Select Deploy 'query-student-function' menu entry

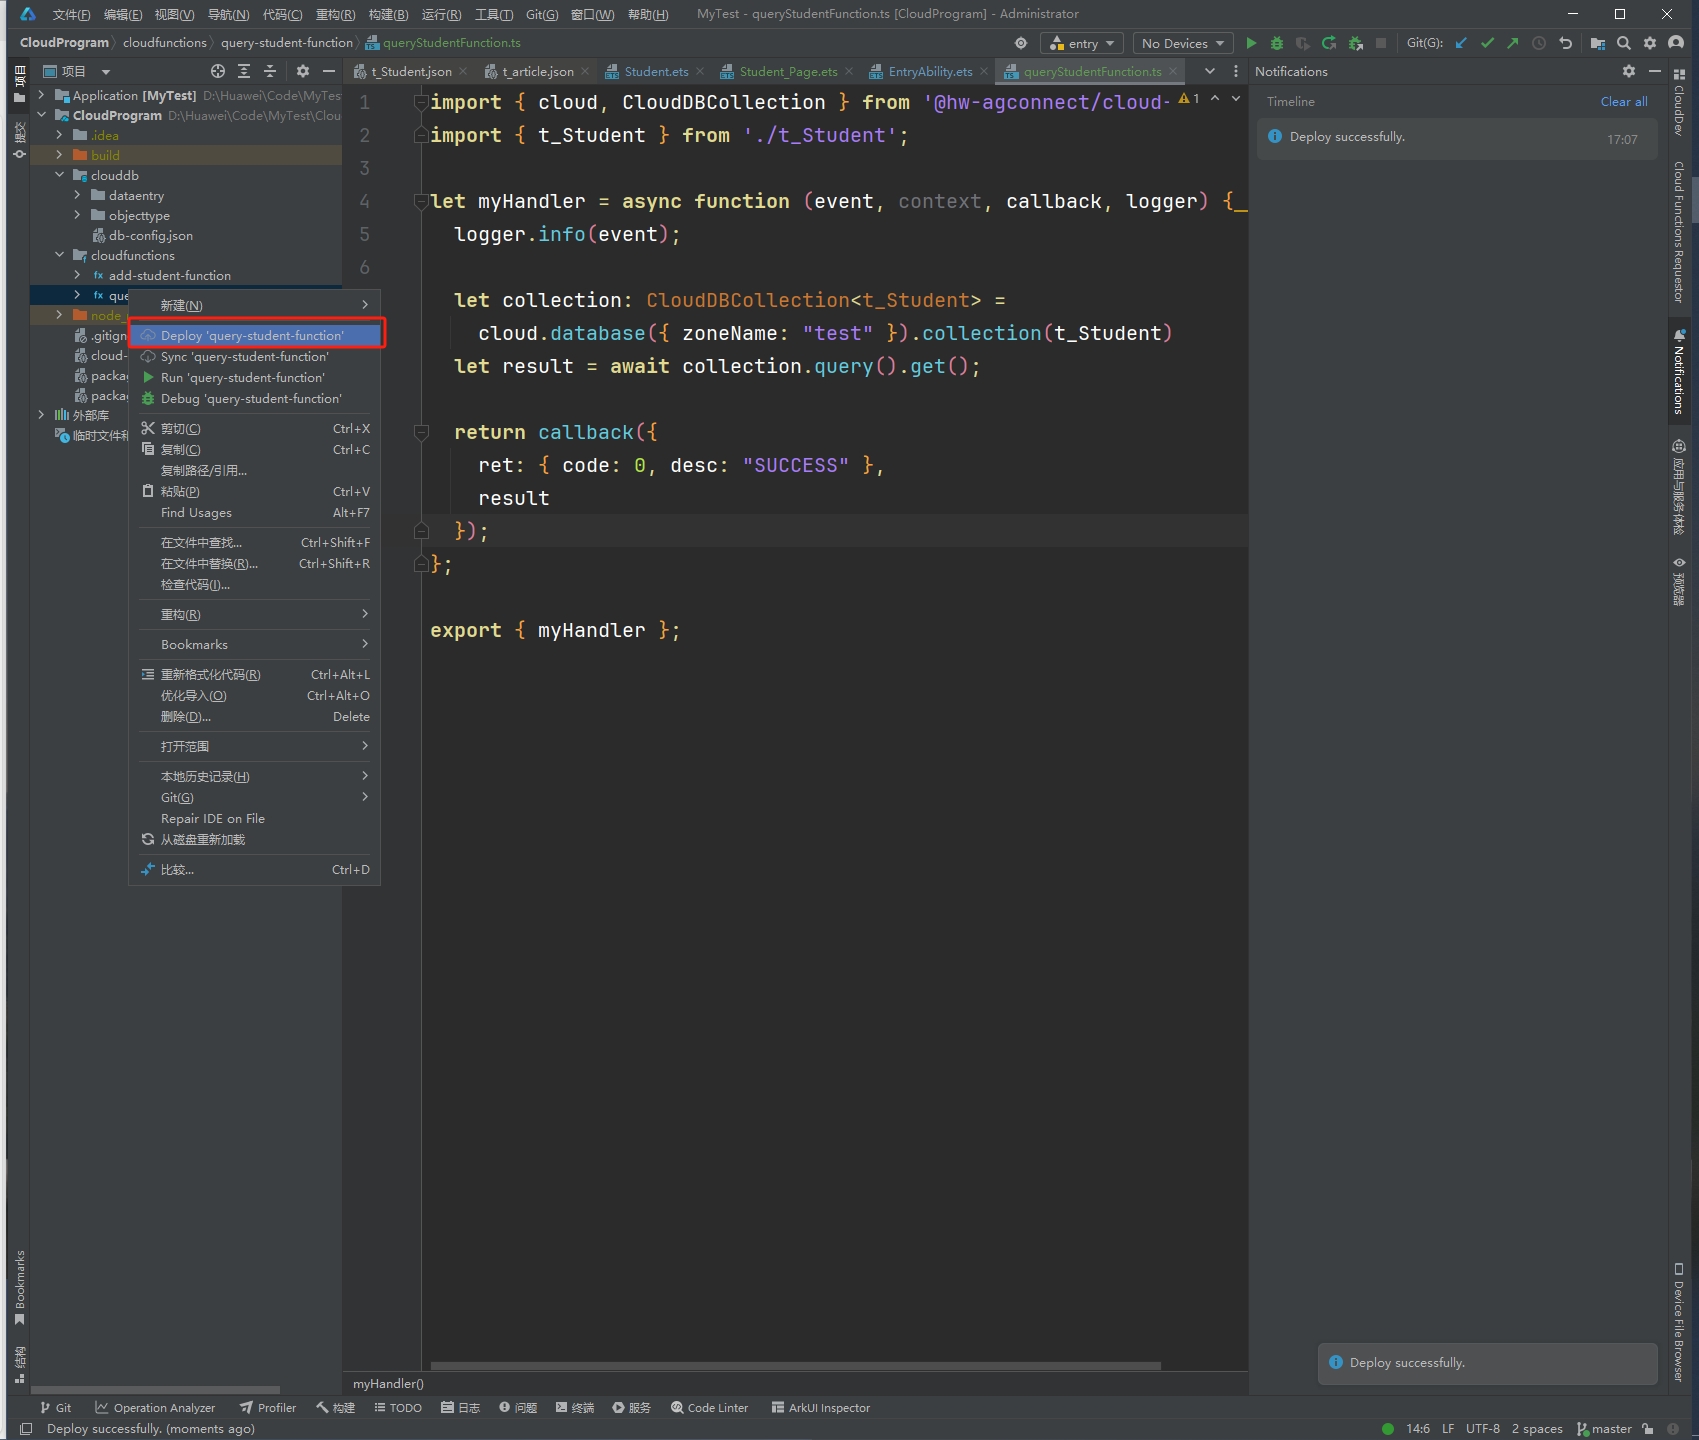pyautogui.click(x=256, y=335)
